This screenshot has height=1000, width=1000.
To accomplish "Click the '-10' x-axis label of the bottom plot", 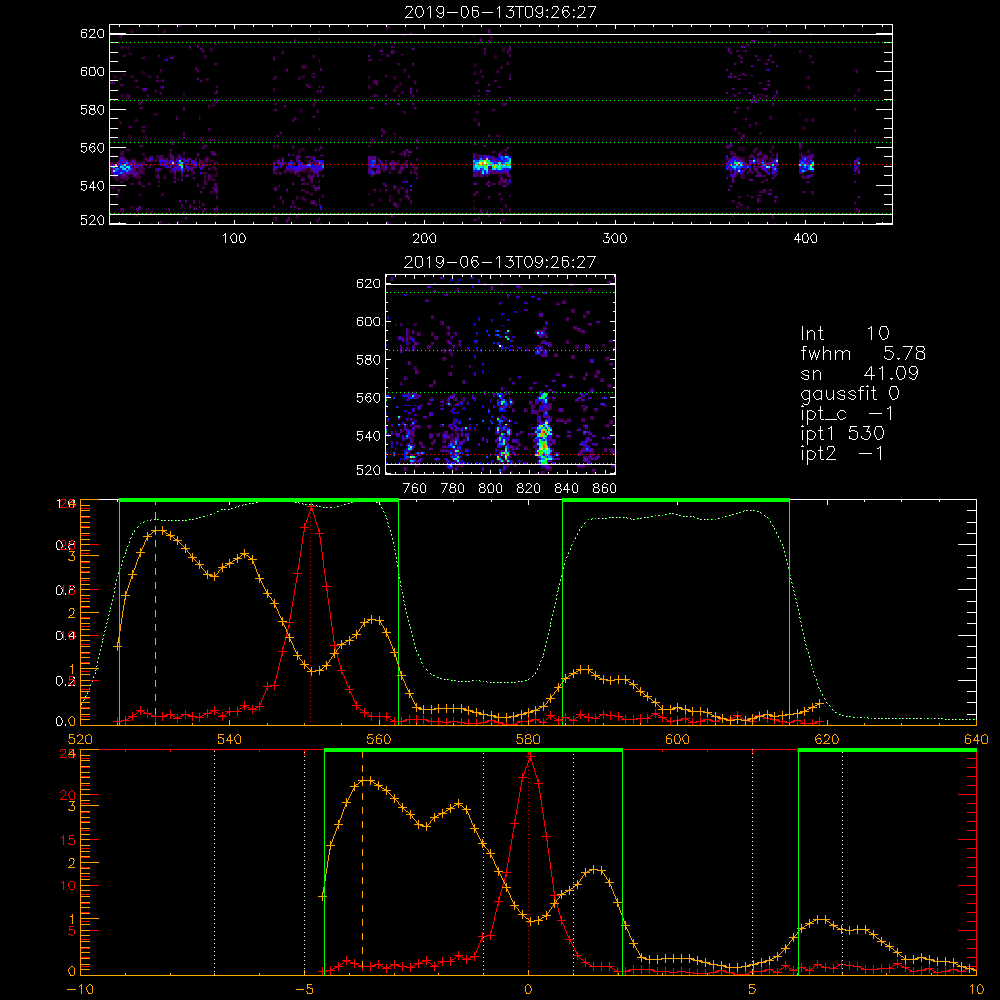I will coord(80,990).
